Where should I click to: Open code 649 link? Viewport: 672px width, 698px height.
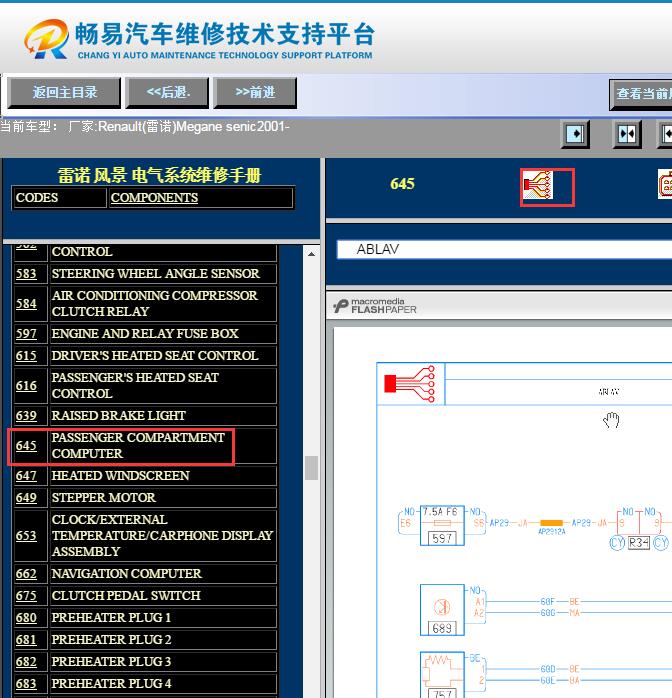point(26,498)
